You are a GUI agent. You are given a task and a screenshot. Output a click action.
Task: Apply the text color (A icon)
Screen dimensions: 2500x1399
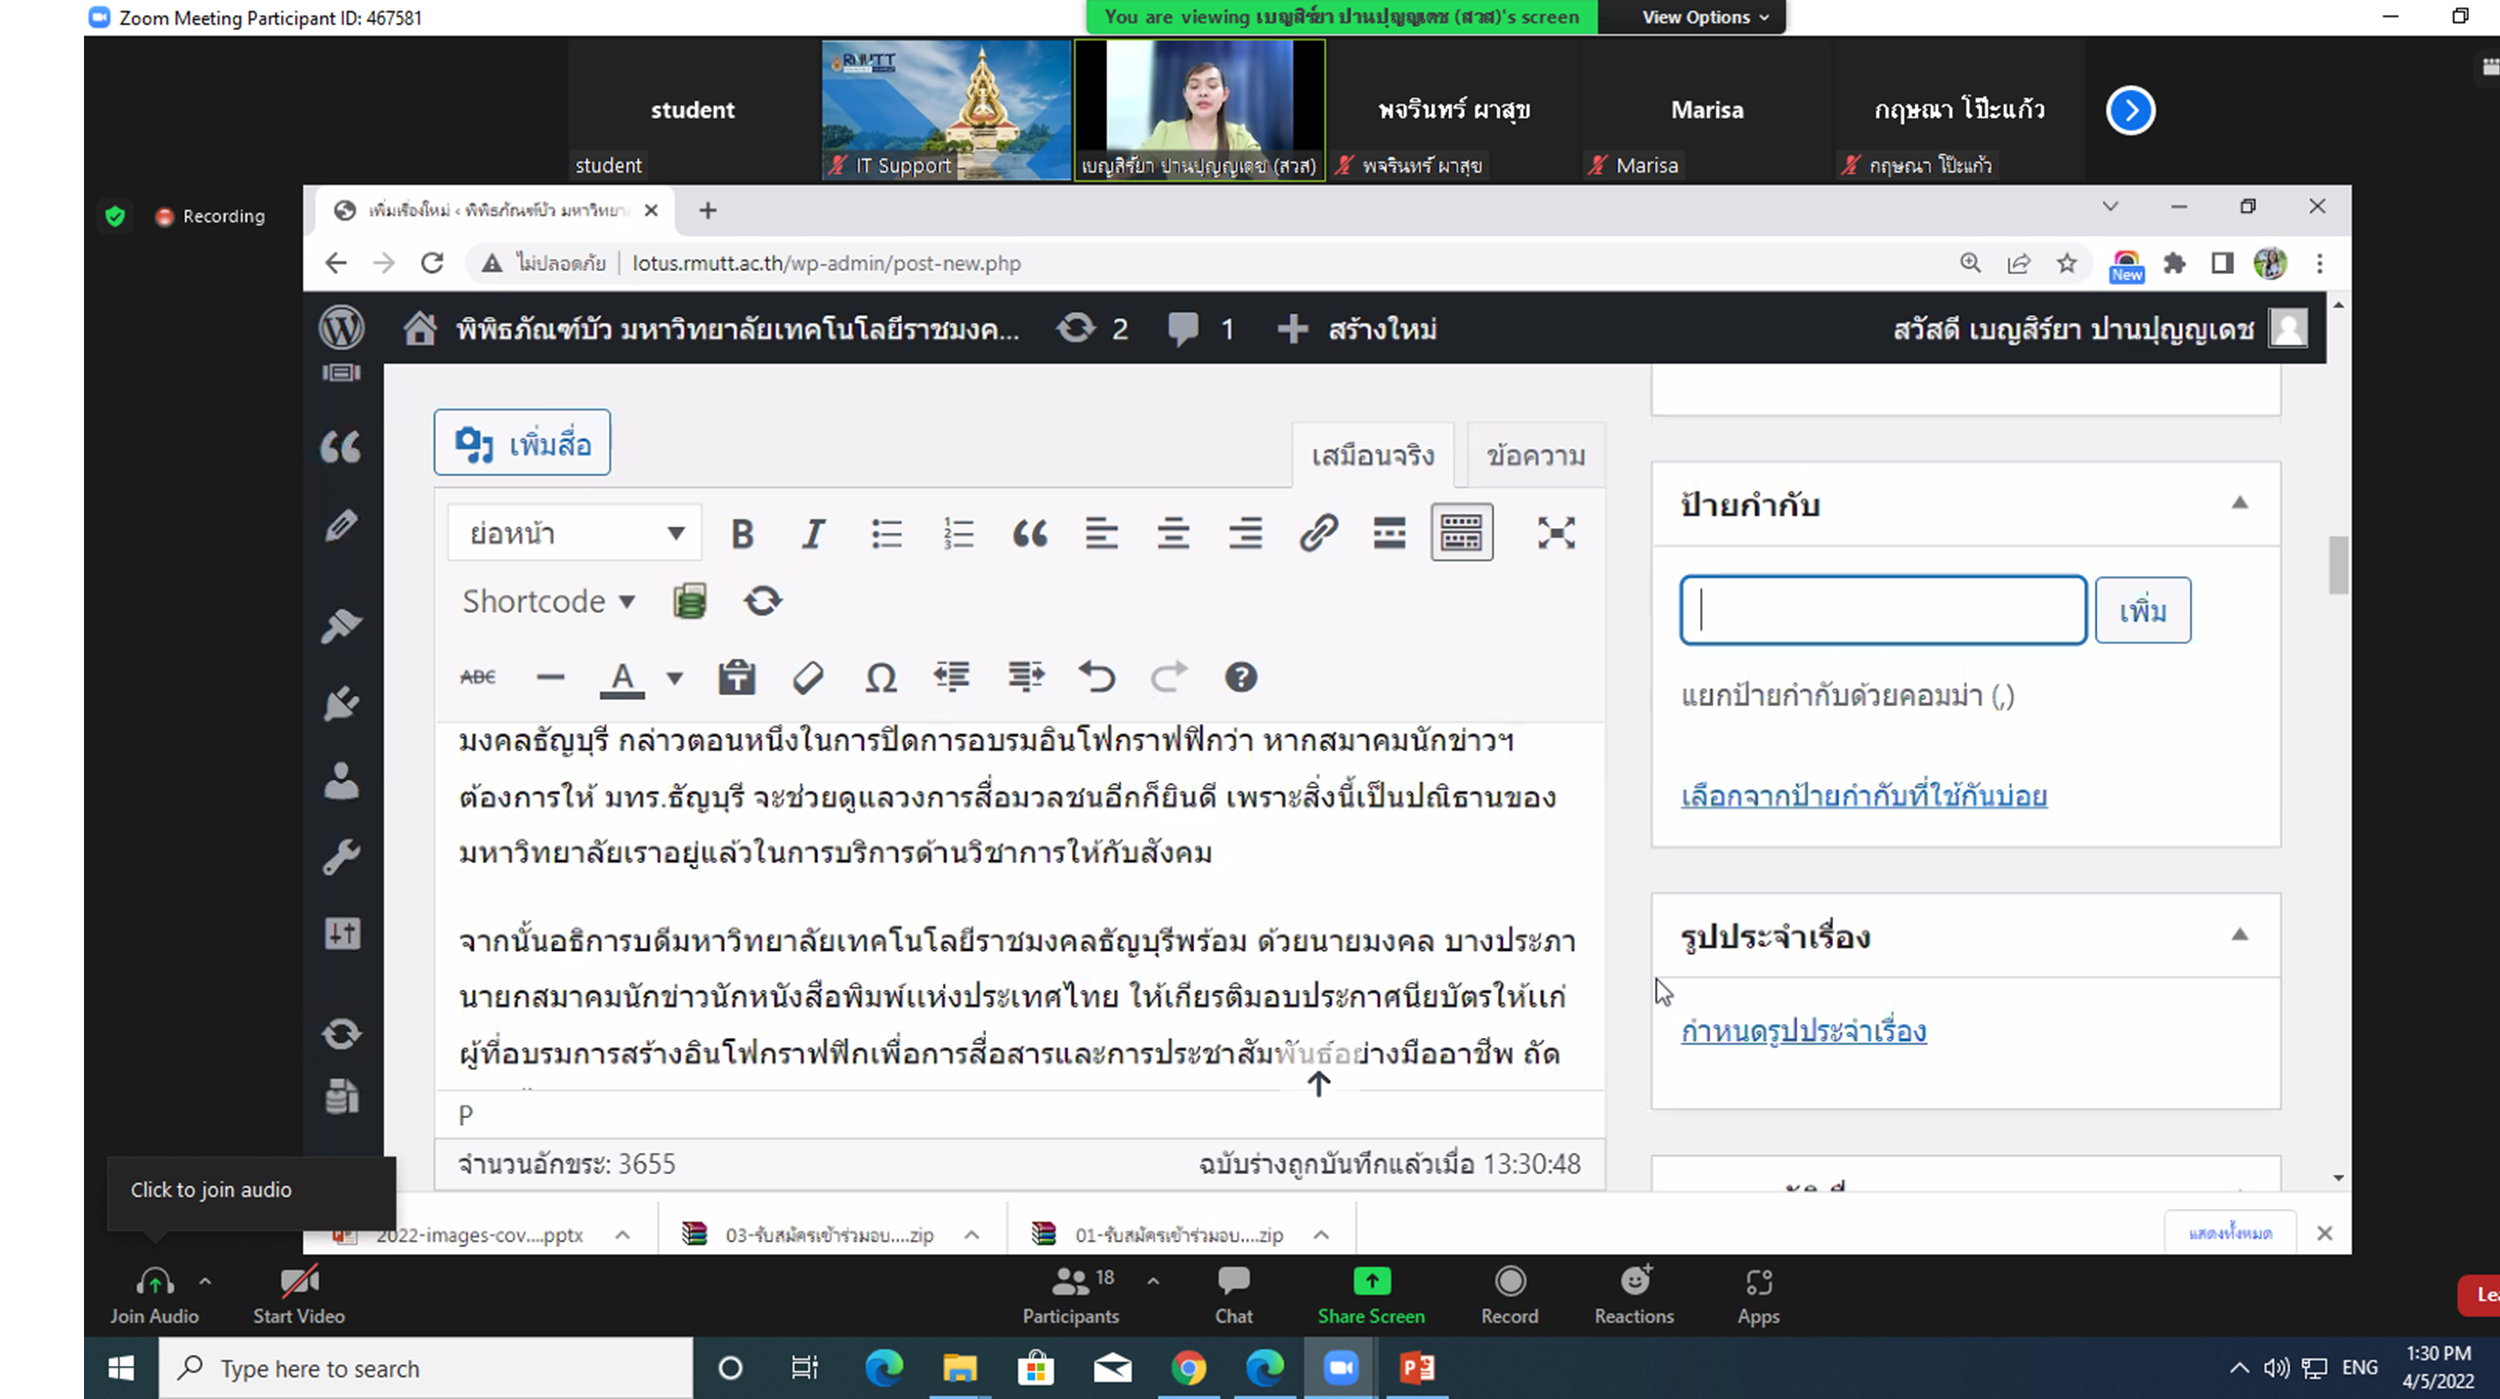tap(622, 678)
